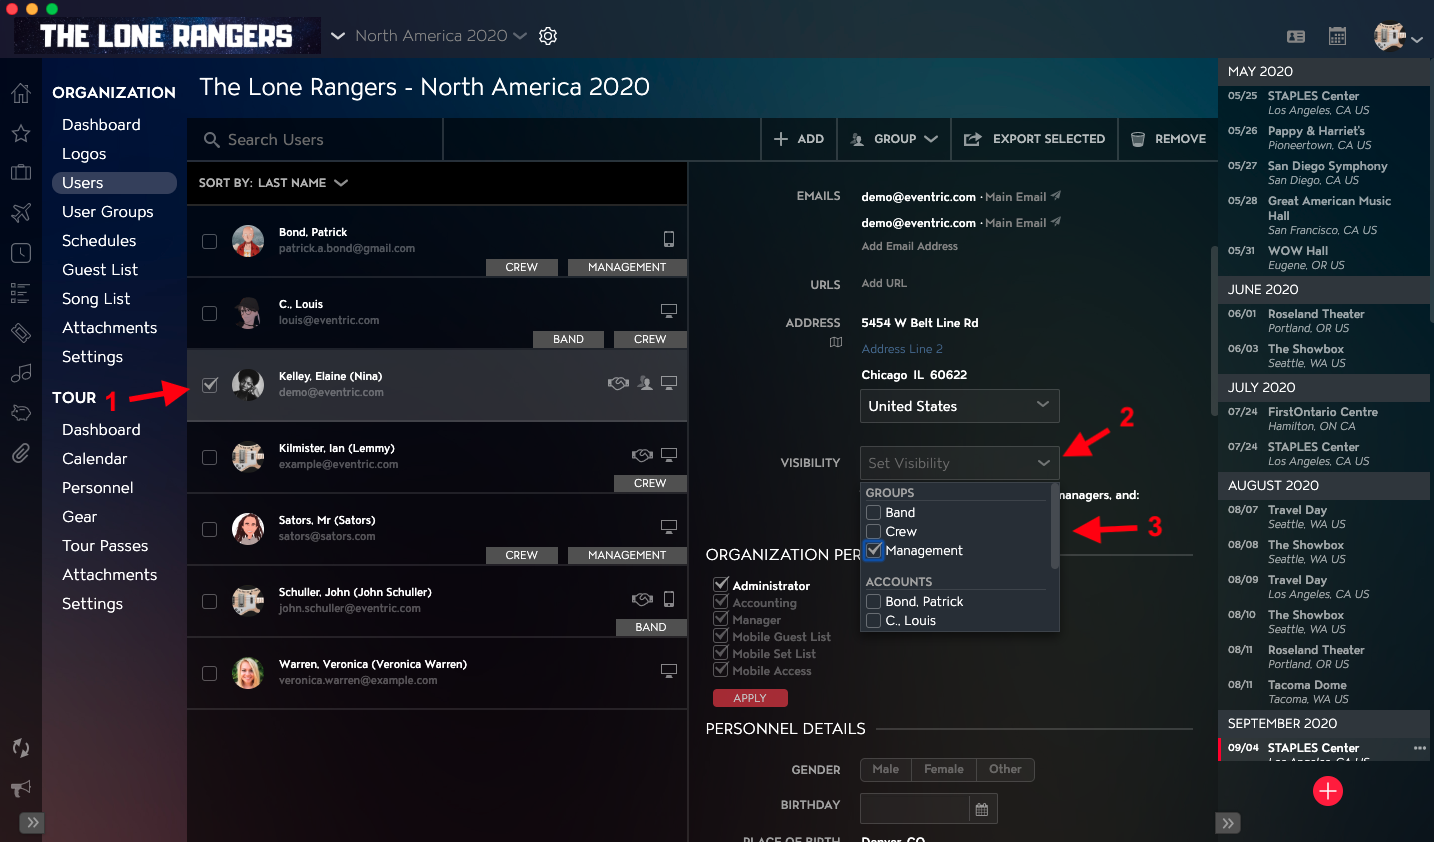Open the United States country dropdown
1434x842 pixels.
[959, 406]
